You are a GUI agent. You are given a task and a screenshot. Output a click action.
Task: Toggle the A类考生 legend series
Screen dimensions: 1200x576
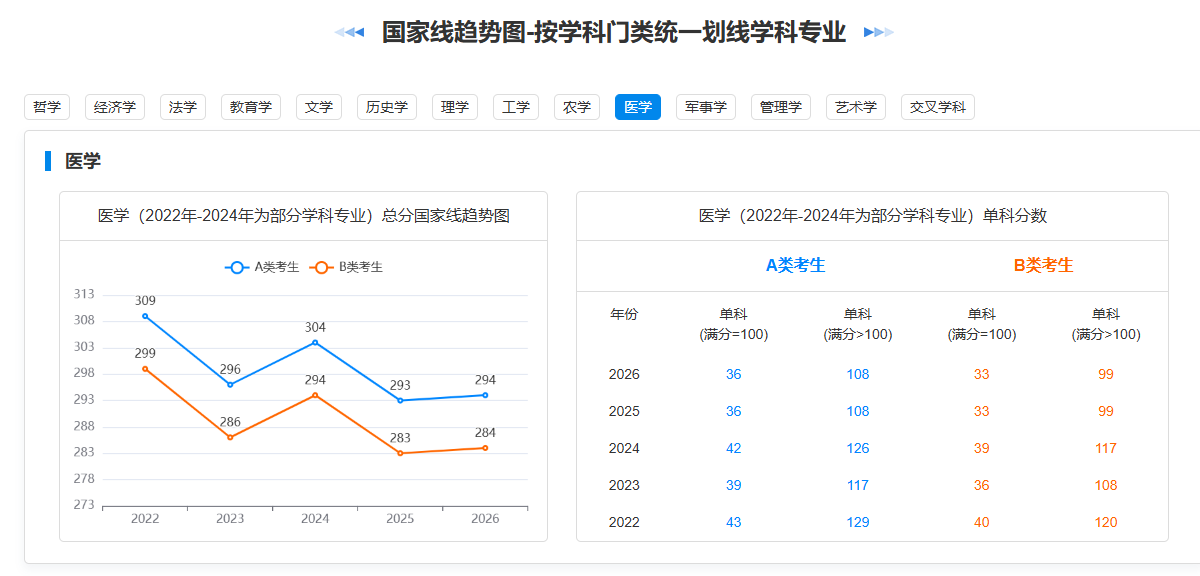pyautogui.click(x=262, y=267)
